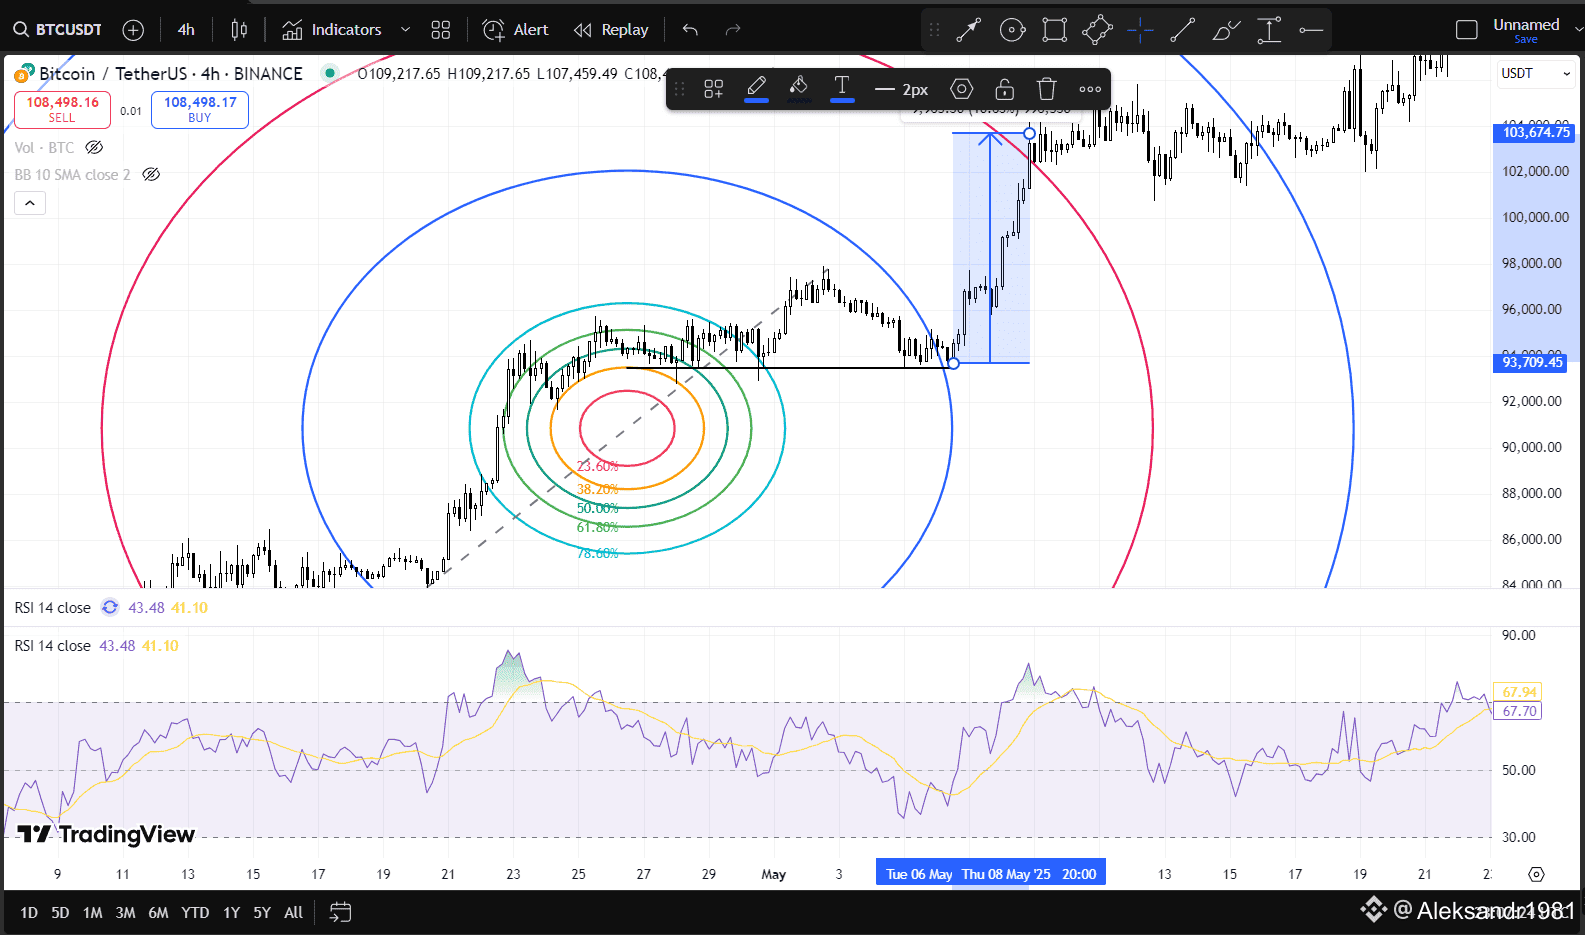Select the 1Y time range
Screen dimensions: 1585x935
pyautogui.click(x=231, y=912)
